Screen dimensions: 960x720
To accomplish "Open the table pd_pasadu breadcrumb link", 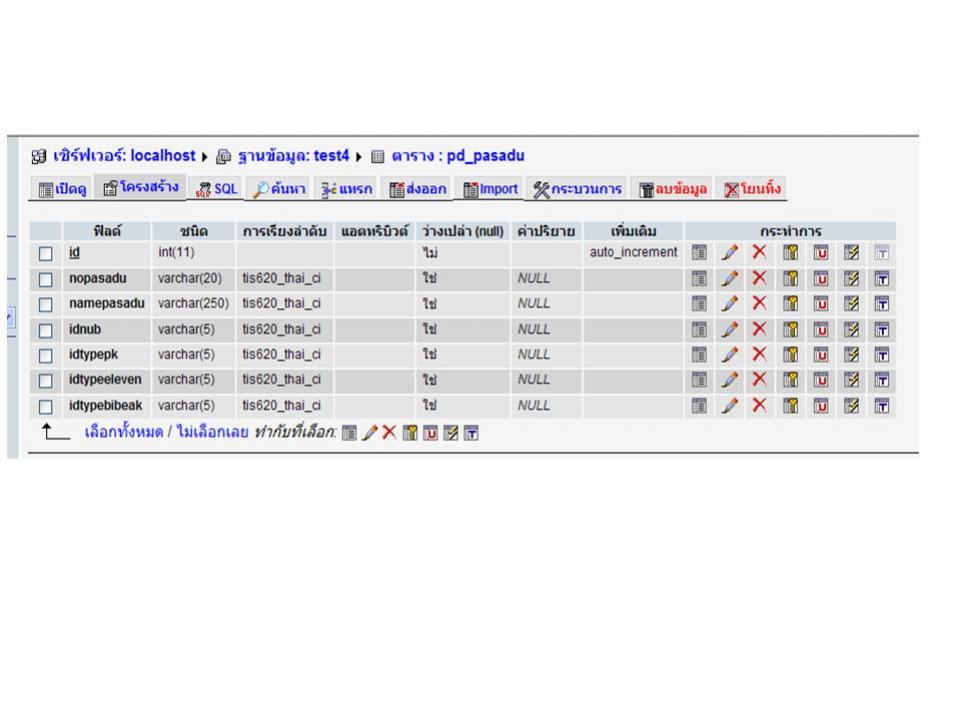I will [458, 156].
